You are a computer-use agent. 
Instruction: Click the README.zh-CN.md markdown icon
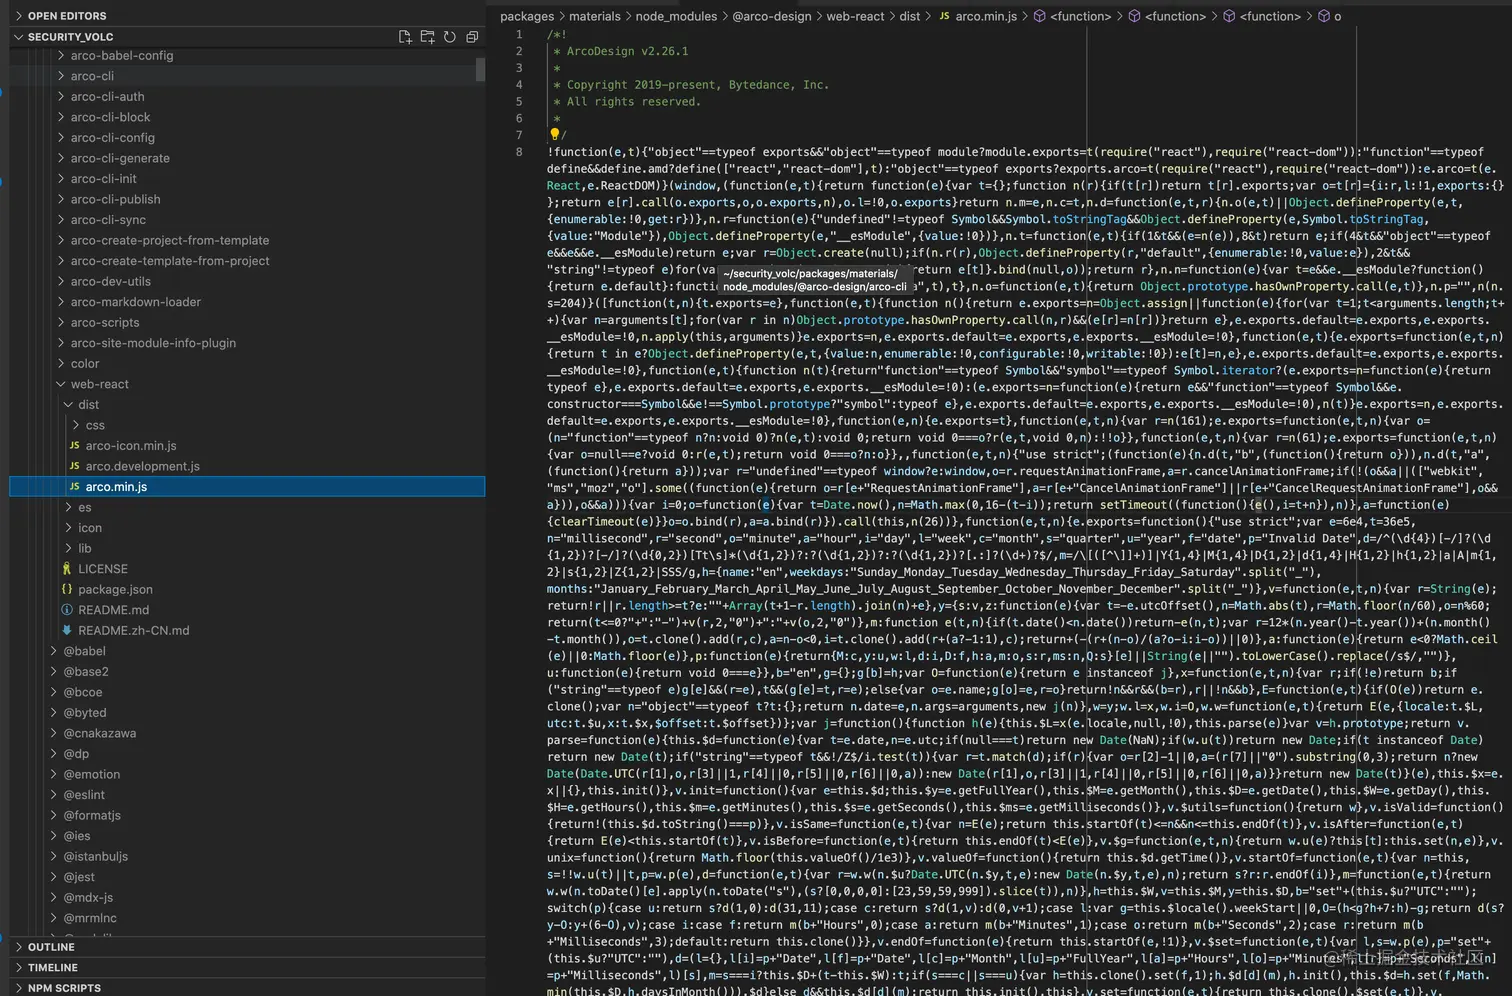click(x=67, y=631)
